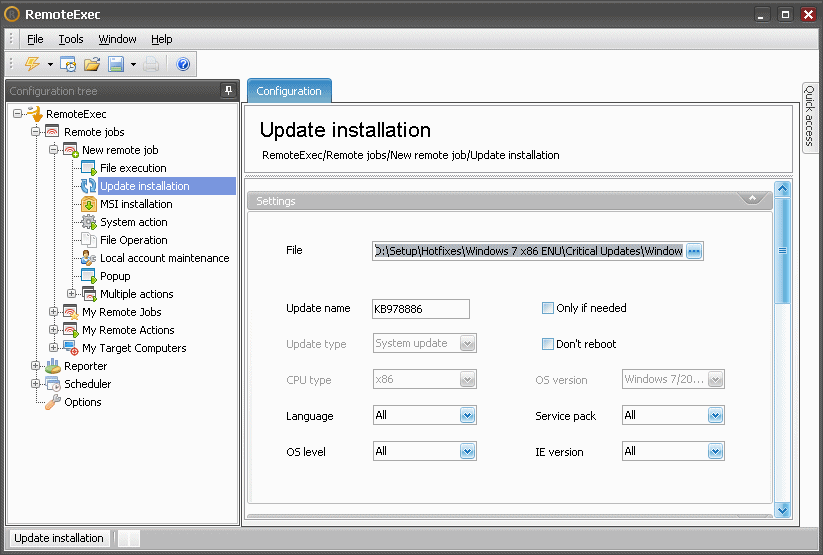Select the Configuration tab

pos(289,91)
